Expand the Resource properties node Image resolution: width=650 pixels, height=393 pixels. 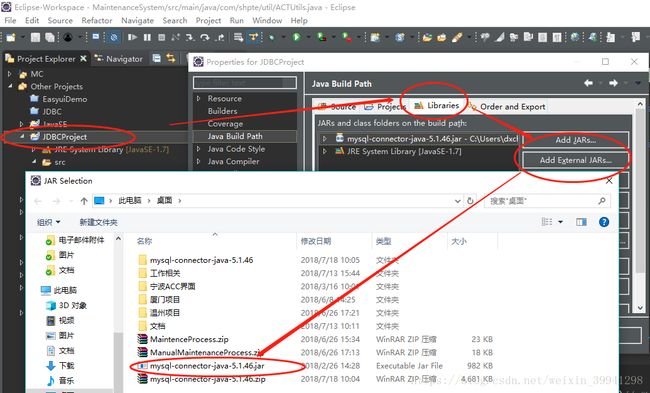tap(199, 98)
